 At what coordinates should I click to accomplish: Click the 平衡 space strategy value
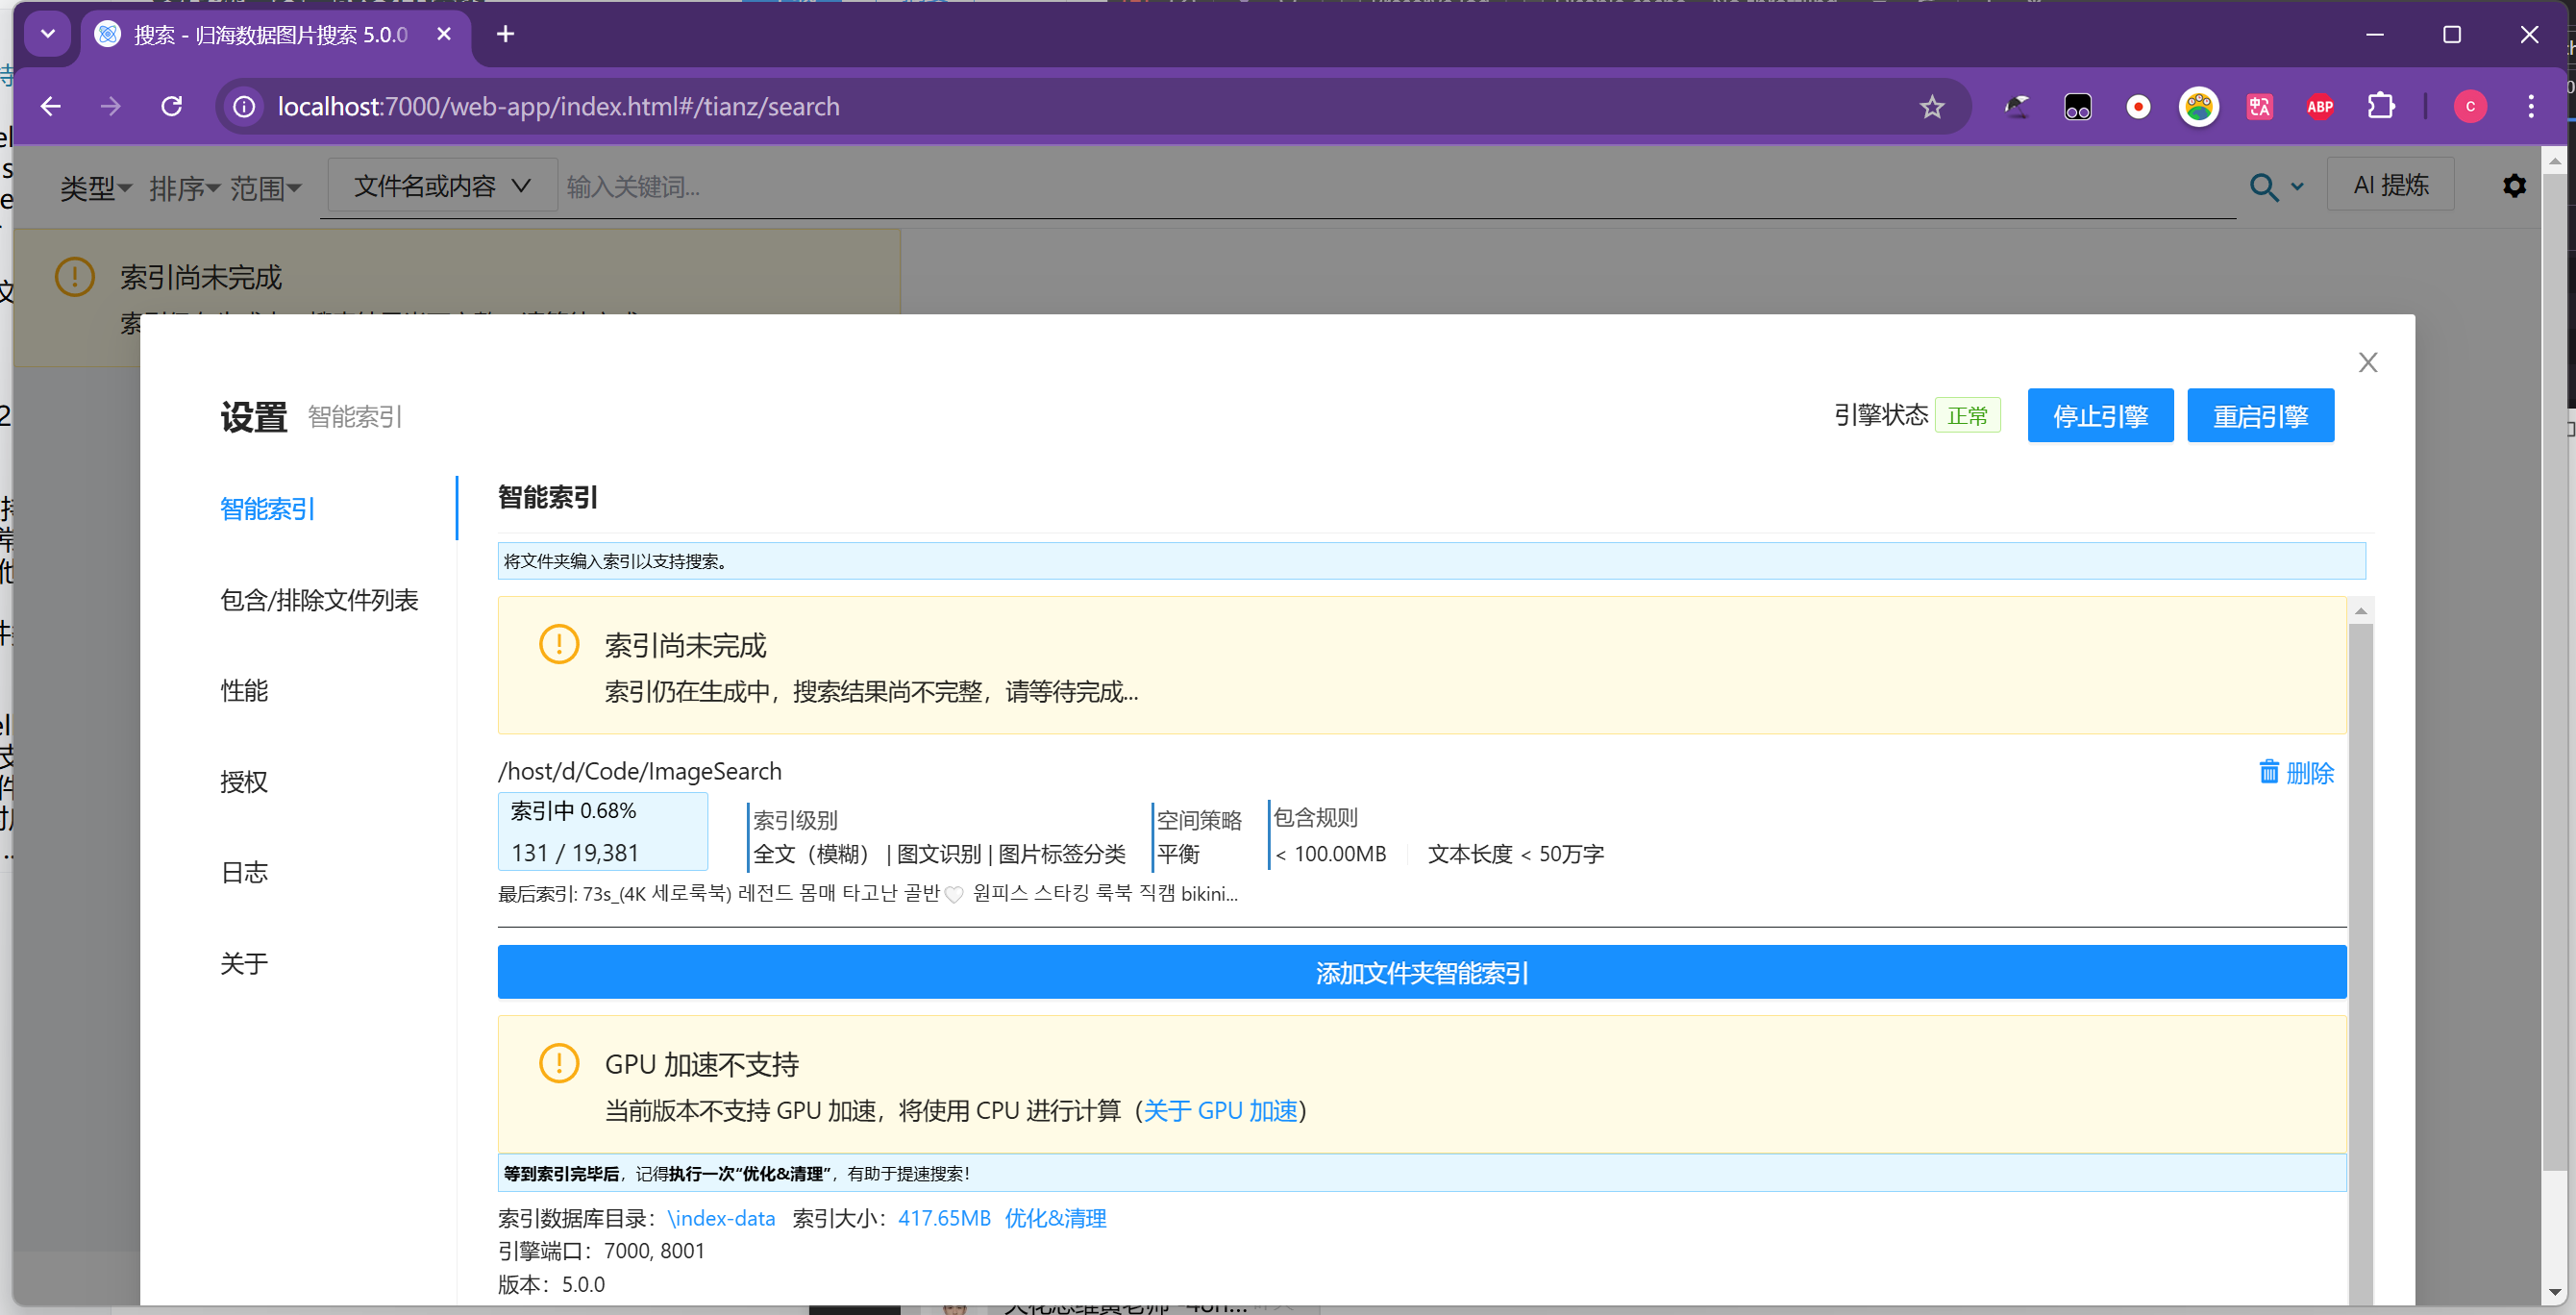pyautogui.click(x=1178, y=854)
